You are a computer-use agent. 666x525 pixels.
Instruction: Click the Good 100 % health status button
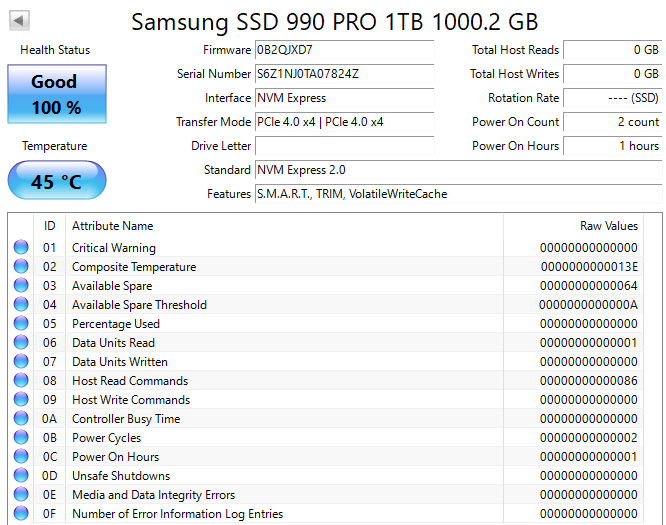tap(57, 94)
